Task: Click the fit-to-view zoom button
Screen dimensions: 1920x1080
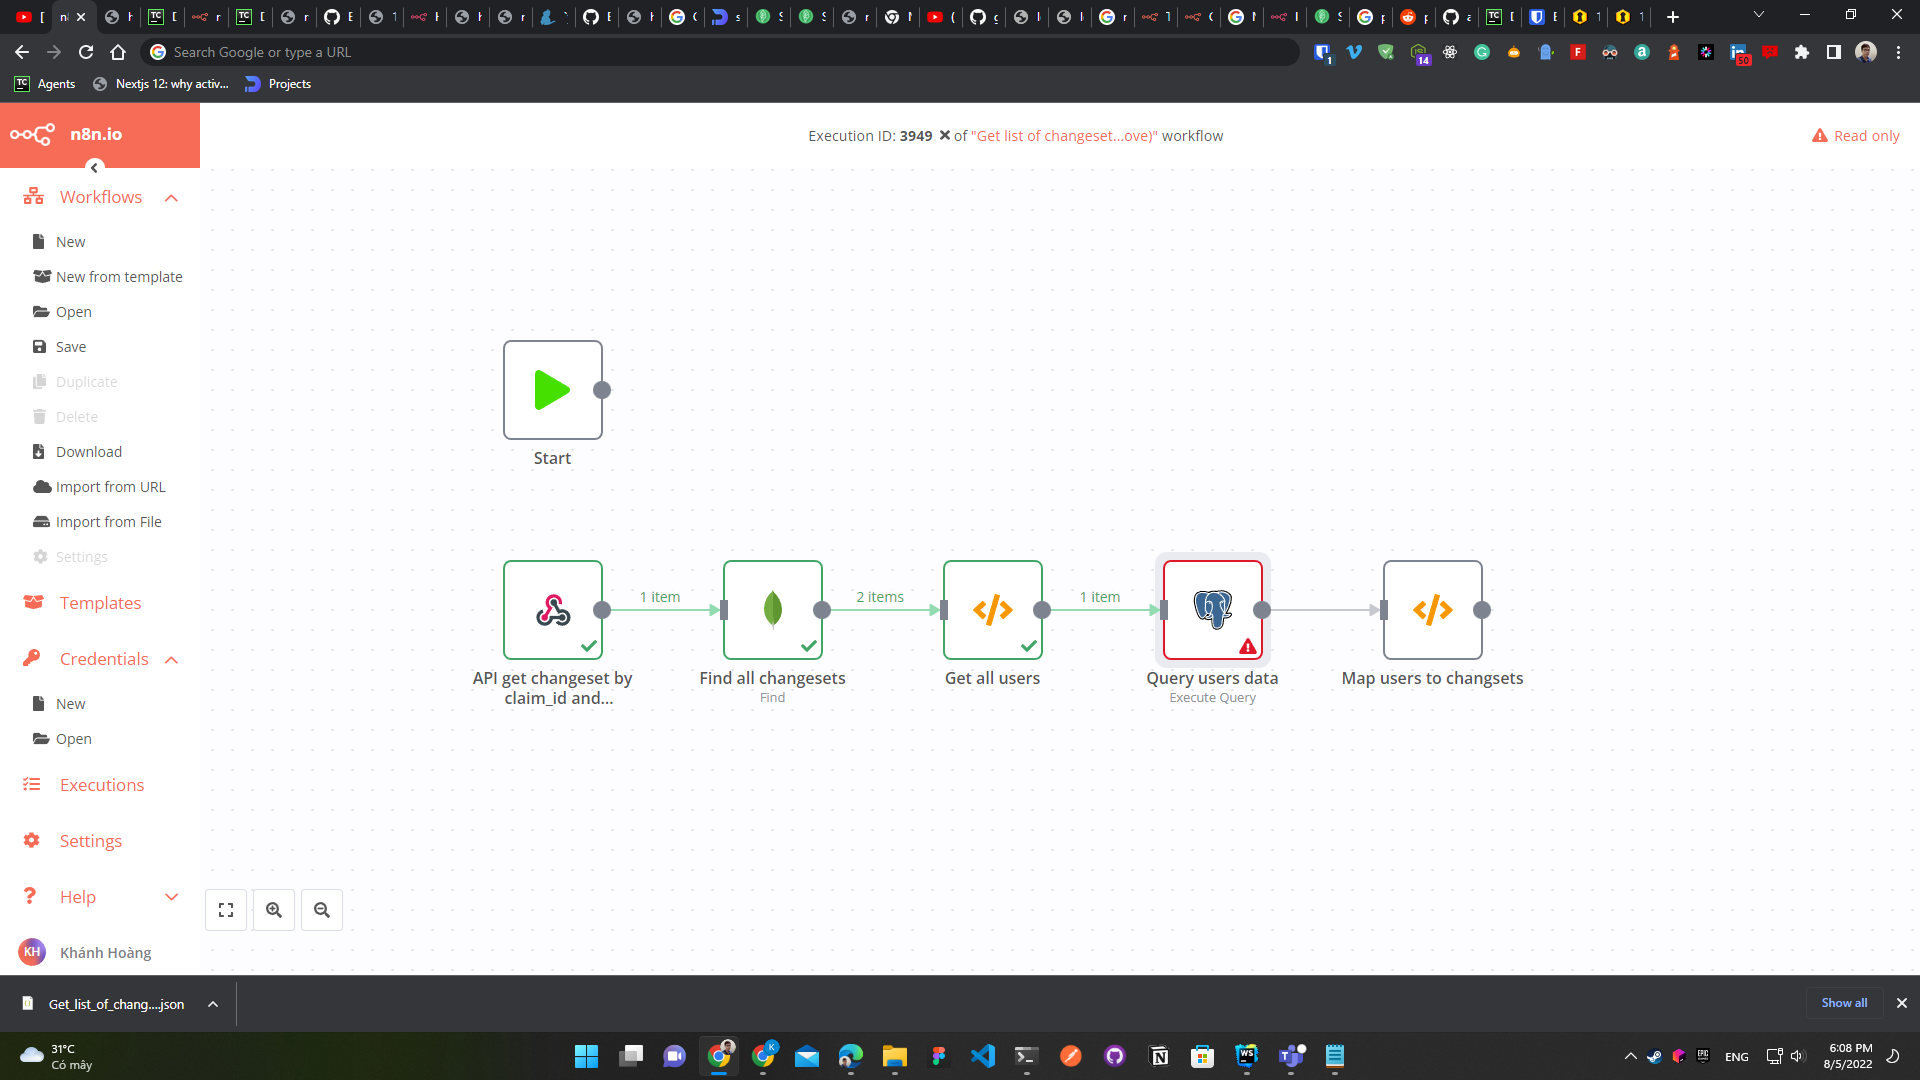Action: point(226,910)
